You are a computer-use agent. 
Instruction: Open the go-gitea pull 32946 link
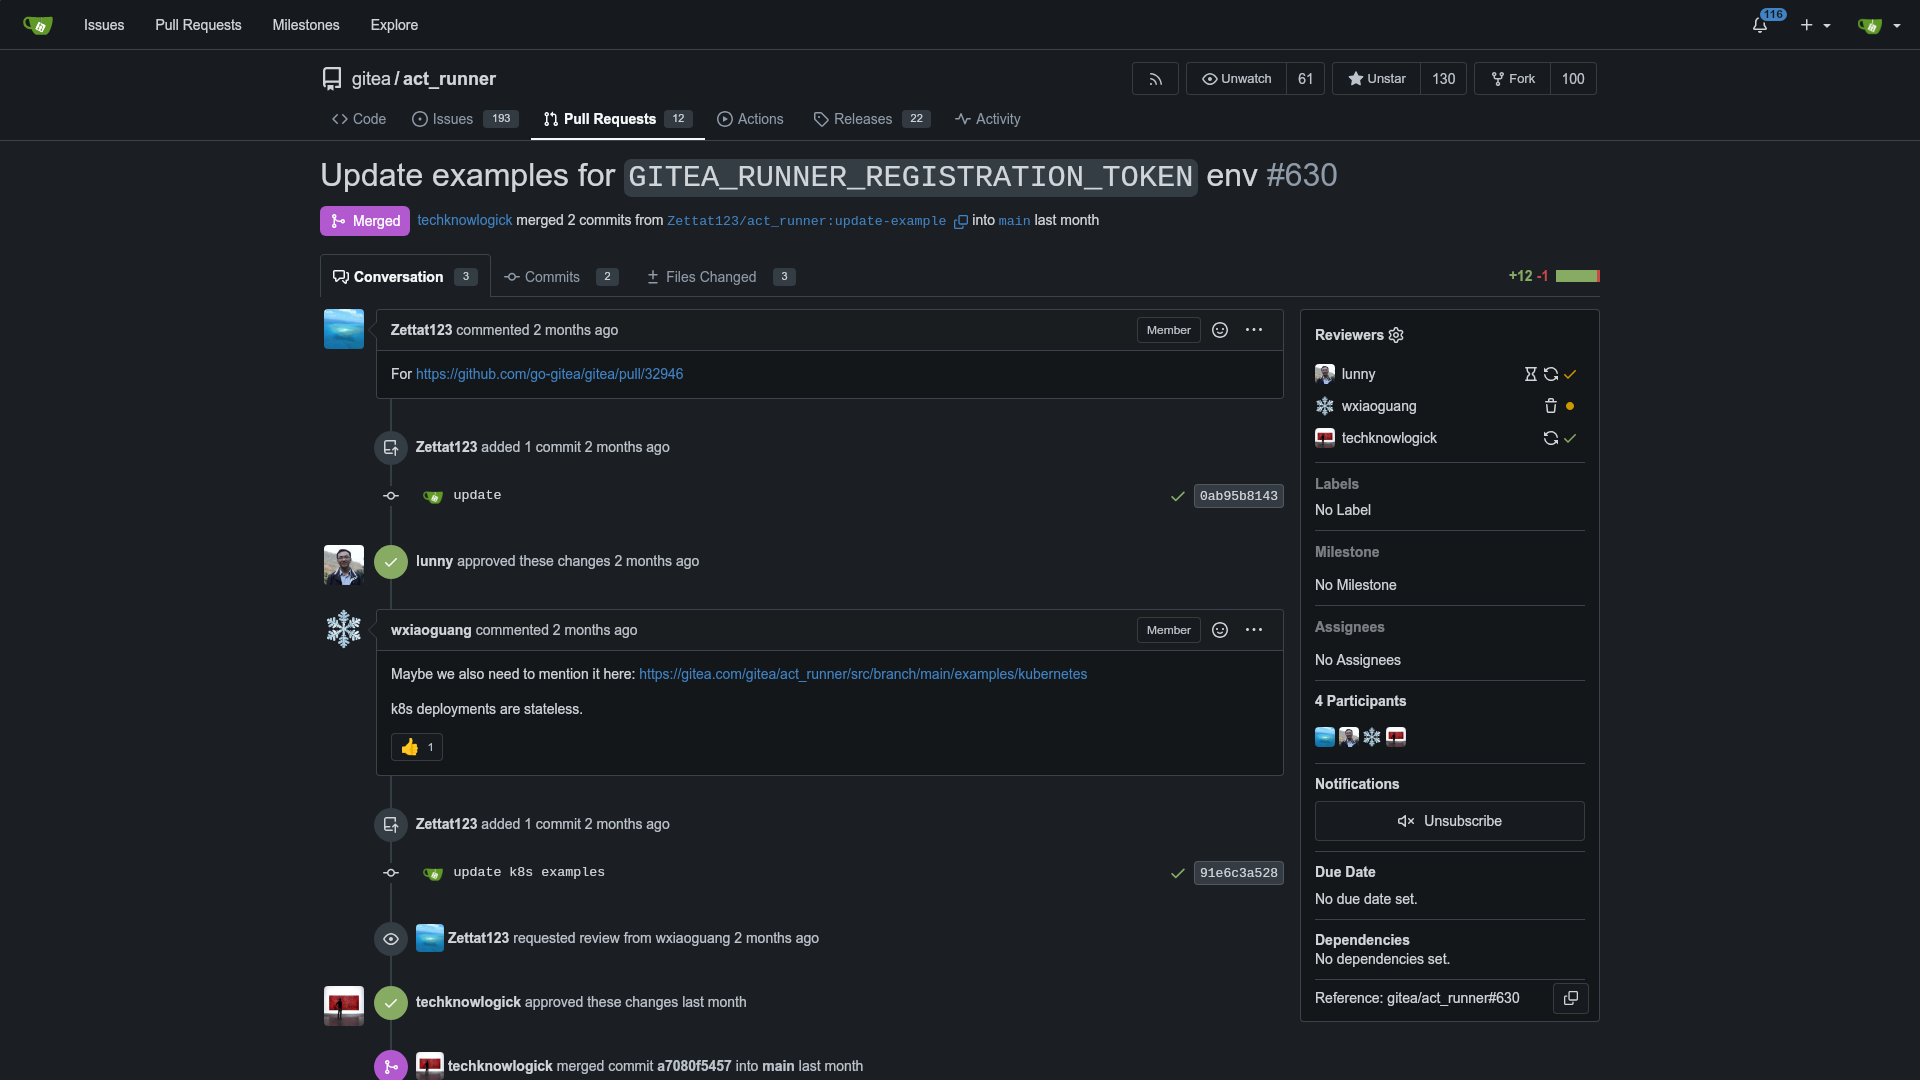coord(549,374)
